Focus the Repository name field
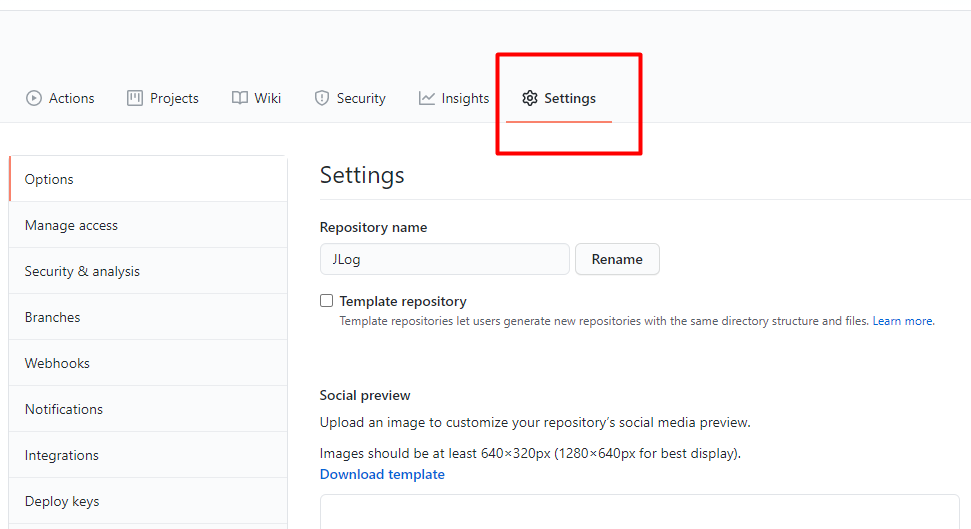The width and height of the screenshot is (971, 529). [x=445, y=259]
